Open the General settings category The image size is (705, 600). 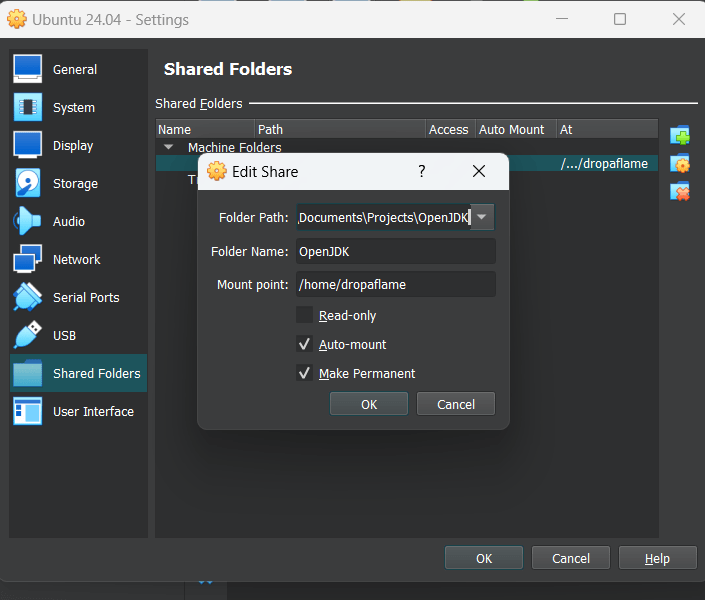point(78,69)
